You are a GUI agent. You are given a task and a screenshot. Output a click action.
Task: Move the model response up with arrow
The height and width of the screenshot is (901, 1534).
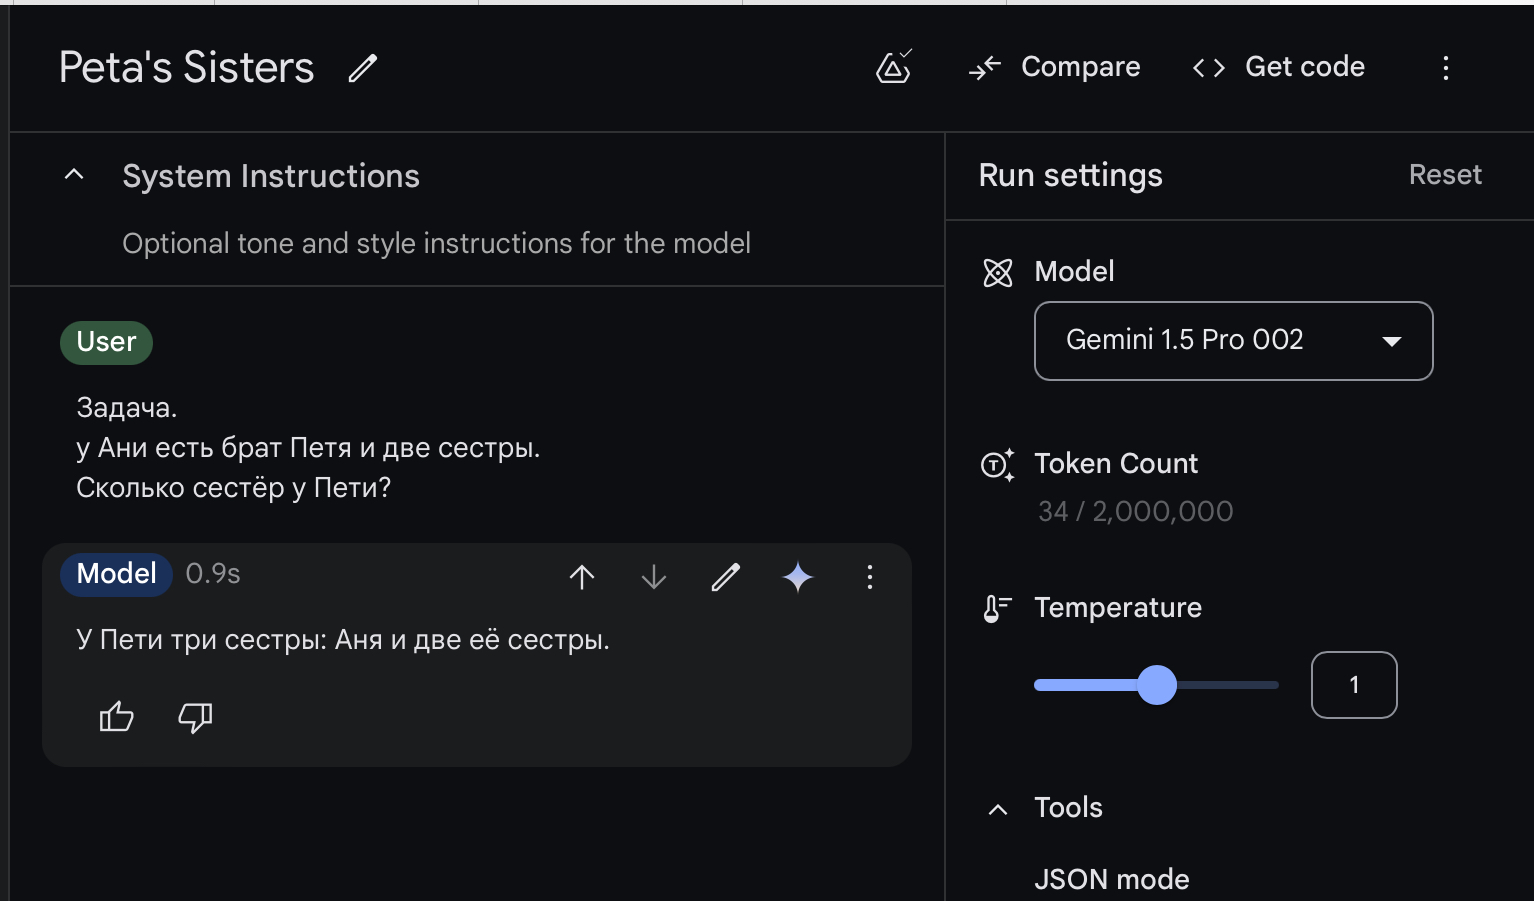(582, 577)
